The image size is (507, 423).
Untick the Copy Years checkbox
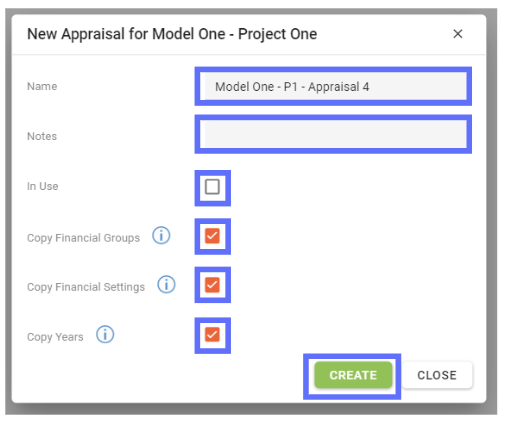[212, 335]
